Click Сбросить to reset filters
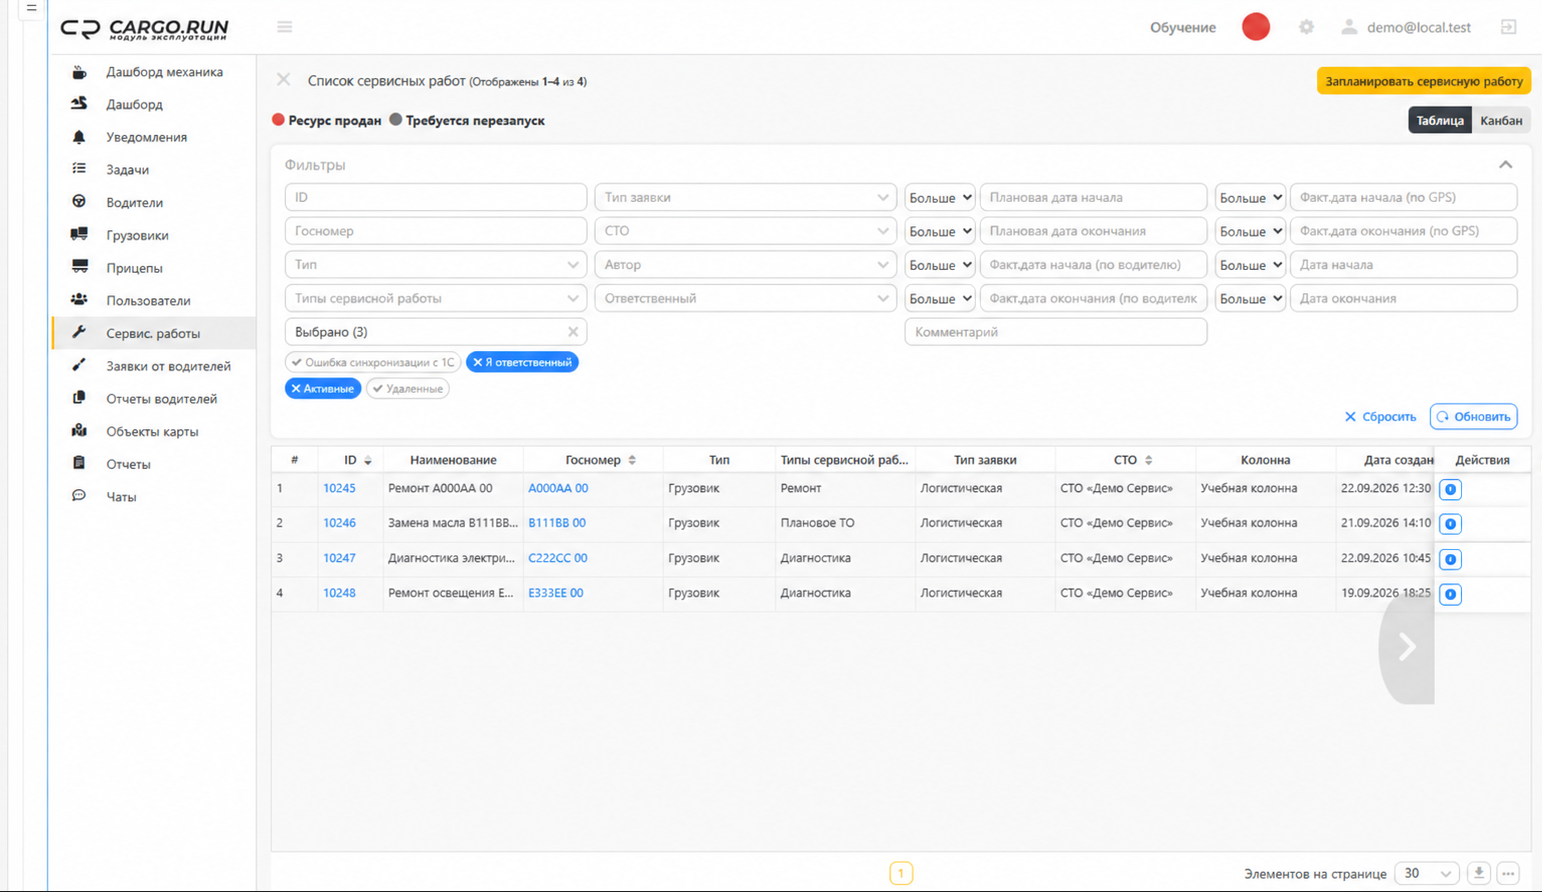The height and width of the screenshot is (892, 1542). point(1380,416)
